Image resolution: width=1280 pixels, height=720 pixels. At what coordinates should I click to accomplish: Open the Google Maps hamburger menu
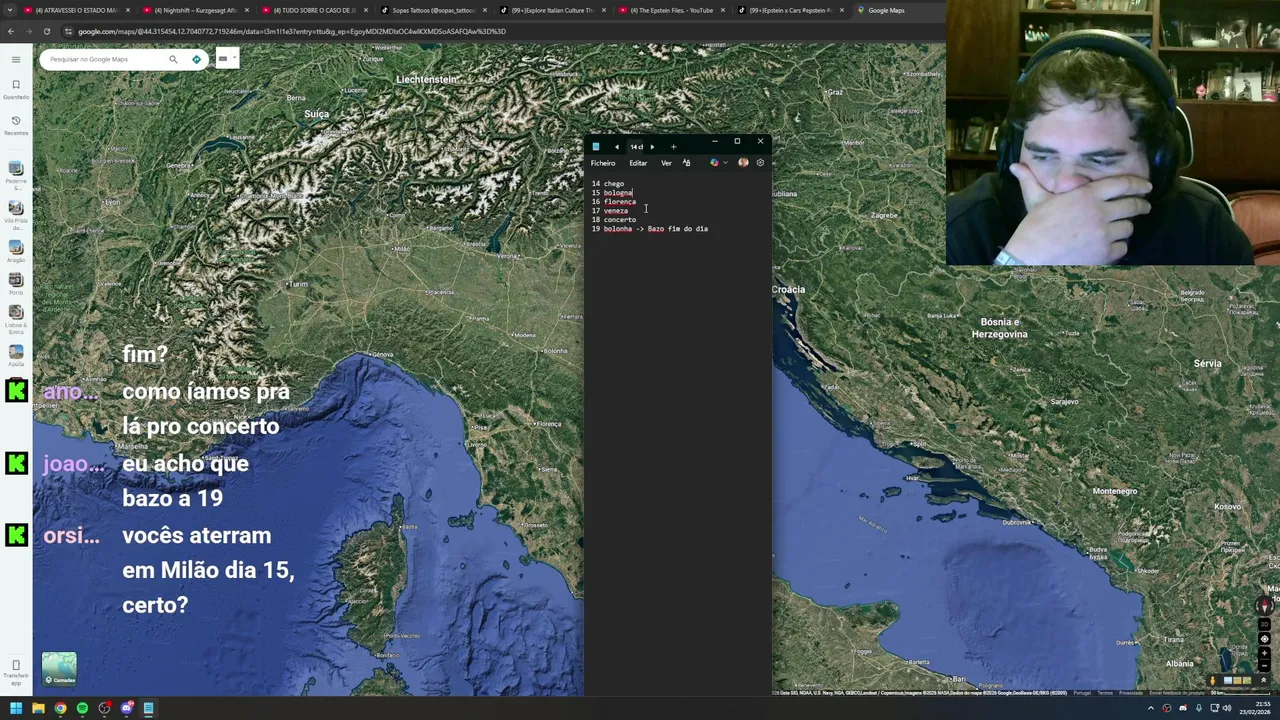[x=16, y=59]
